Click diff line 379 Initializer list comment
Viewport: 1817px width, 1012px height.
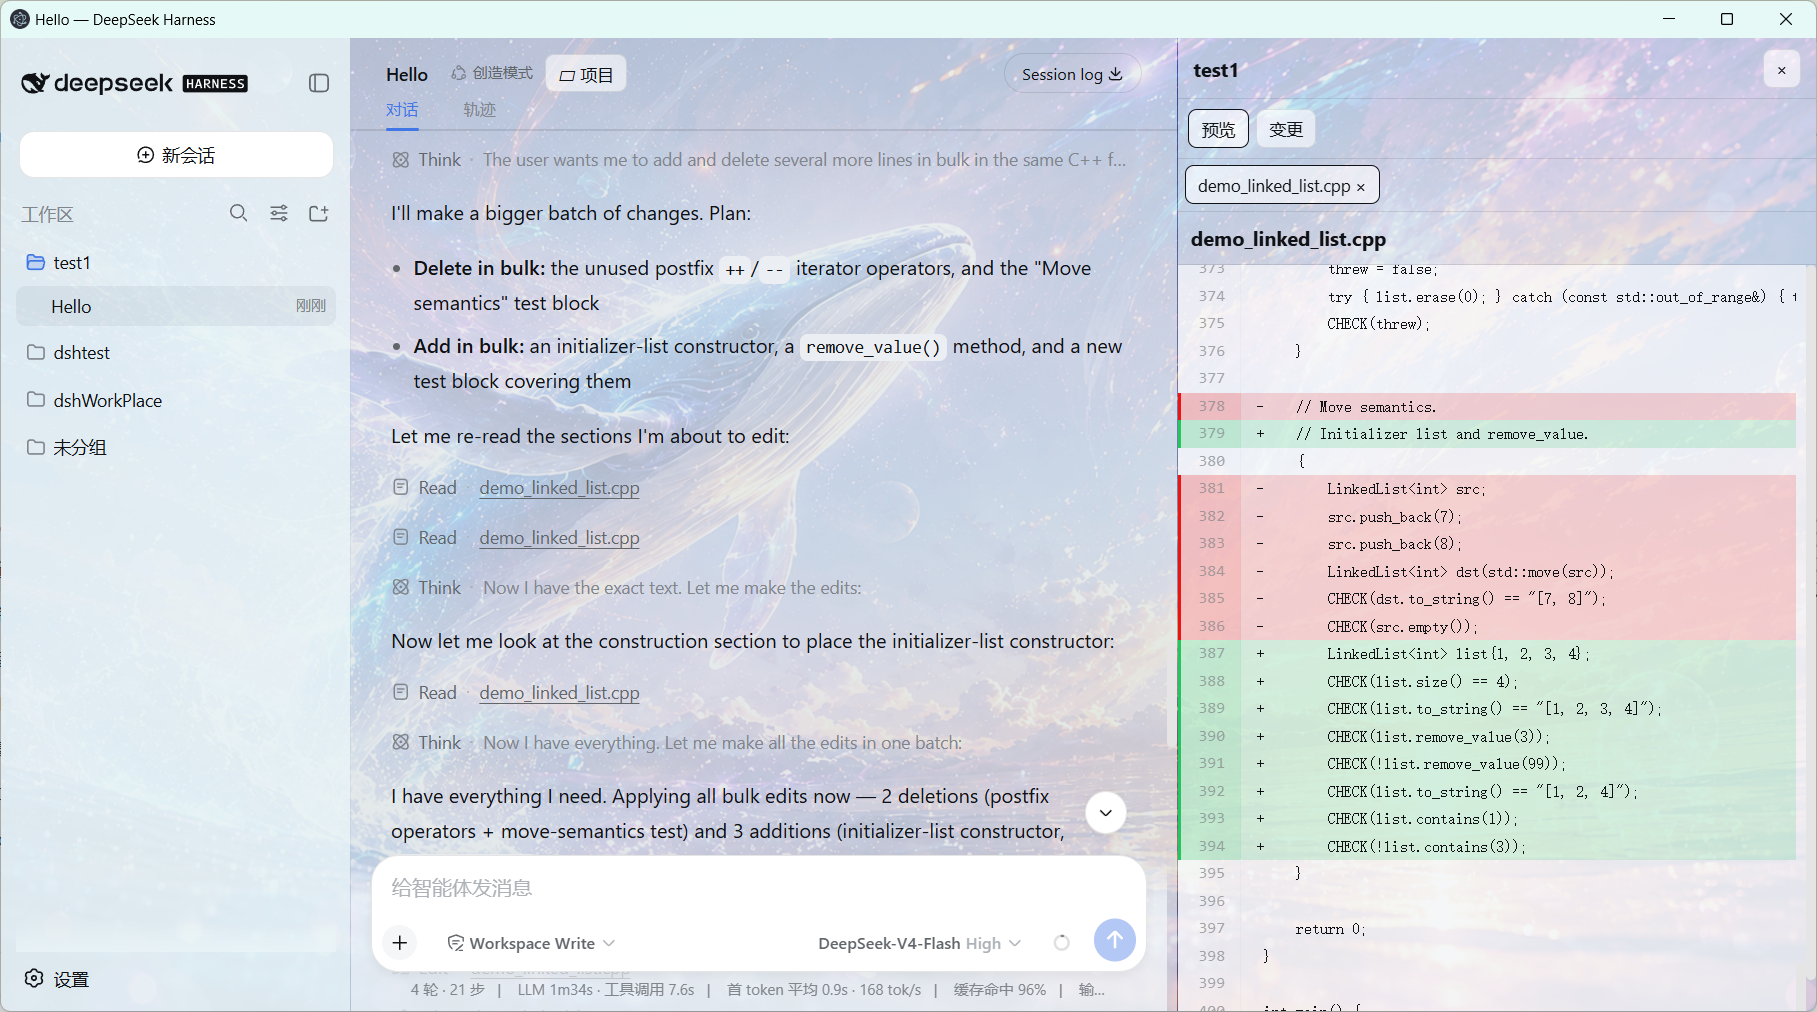[1487, 434]
